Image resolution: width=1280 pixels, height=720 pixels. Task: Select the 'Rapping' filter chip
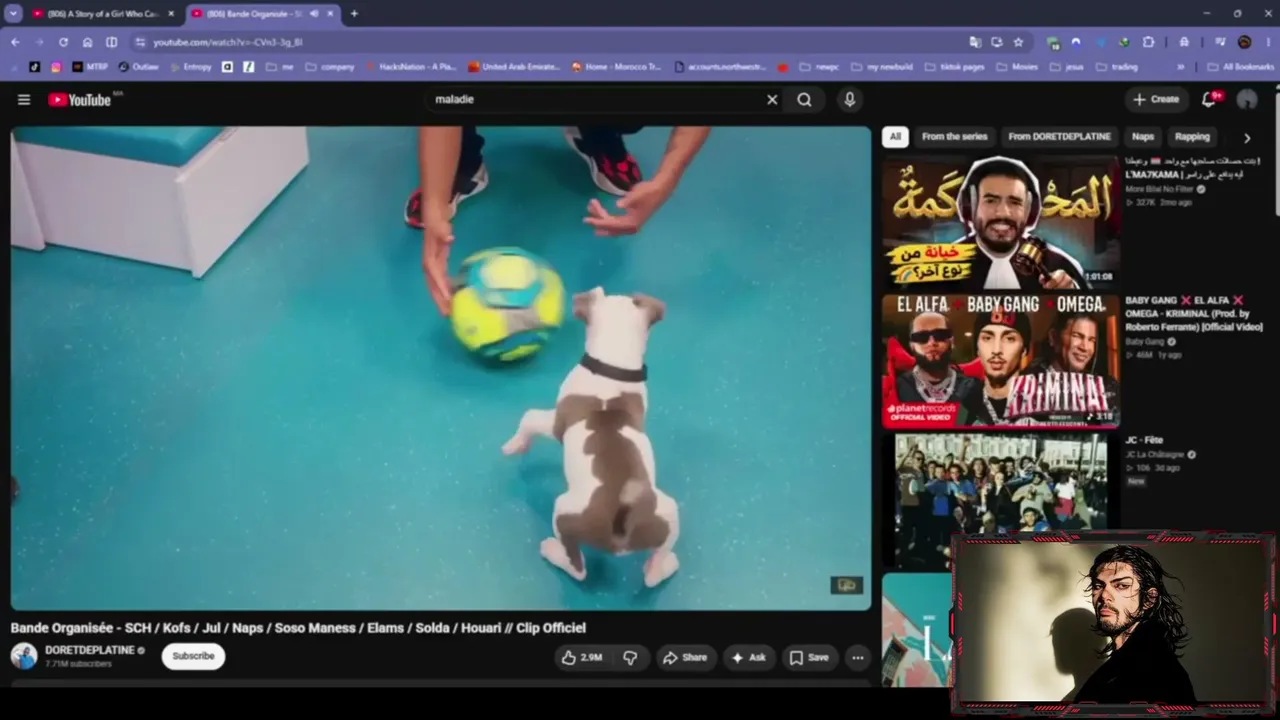[x=1192, y=137]
